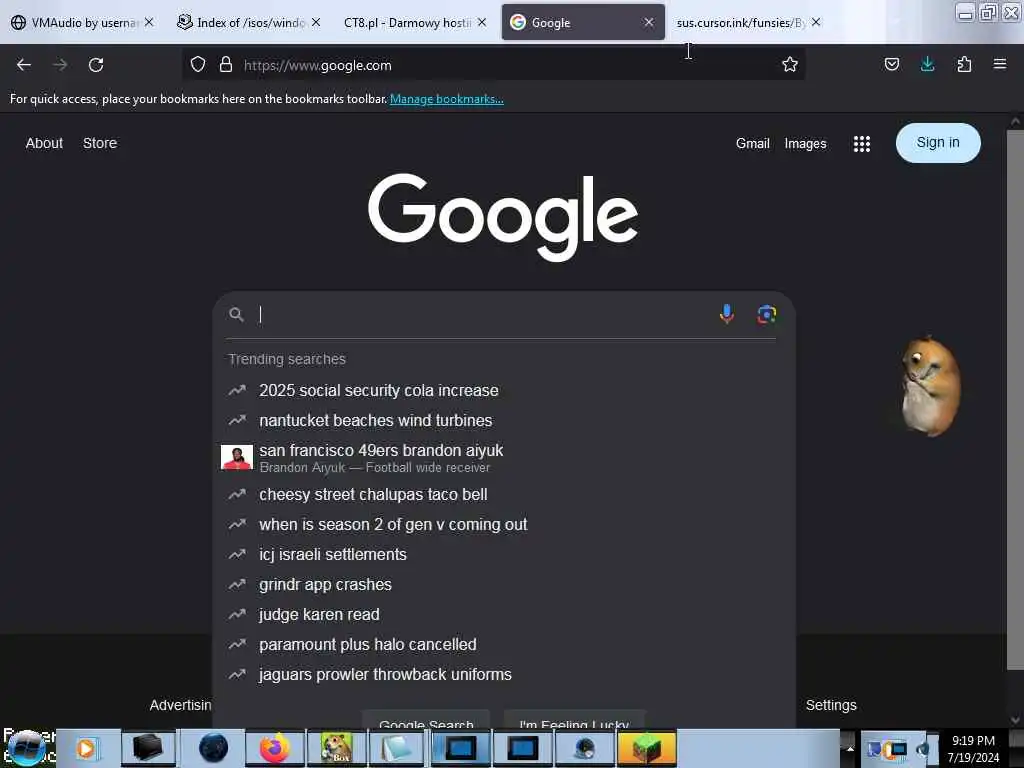Show downloads via the download arrow
This screenshot has width=1024, height=768.
point(927,65)
